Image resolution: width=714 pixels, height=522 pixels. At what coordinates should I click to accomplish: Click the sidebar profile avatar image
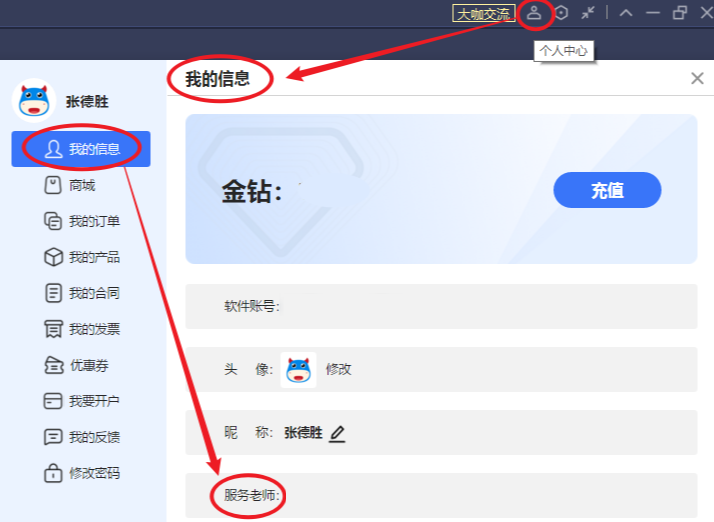[34, 101]
